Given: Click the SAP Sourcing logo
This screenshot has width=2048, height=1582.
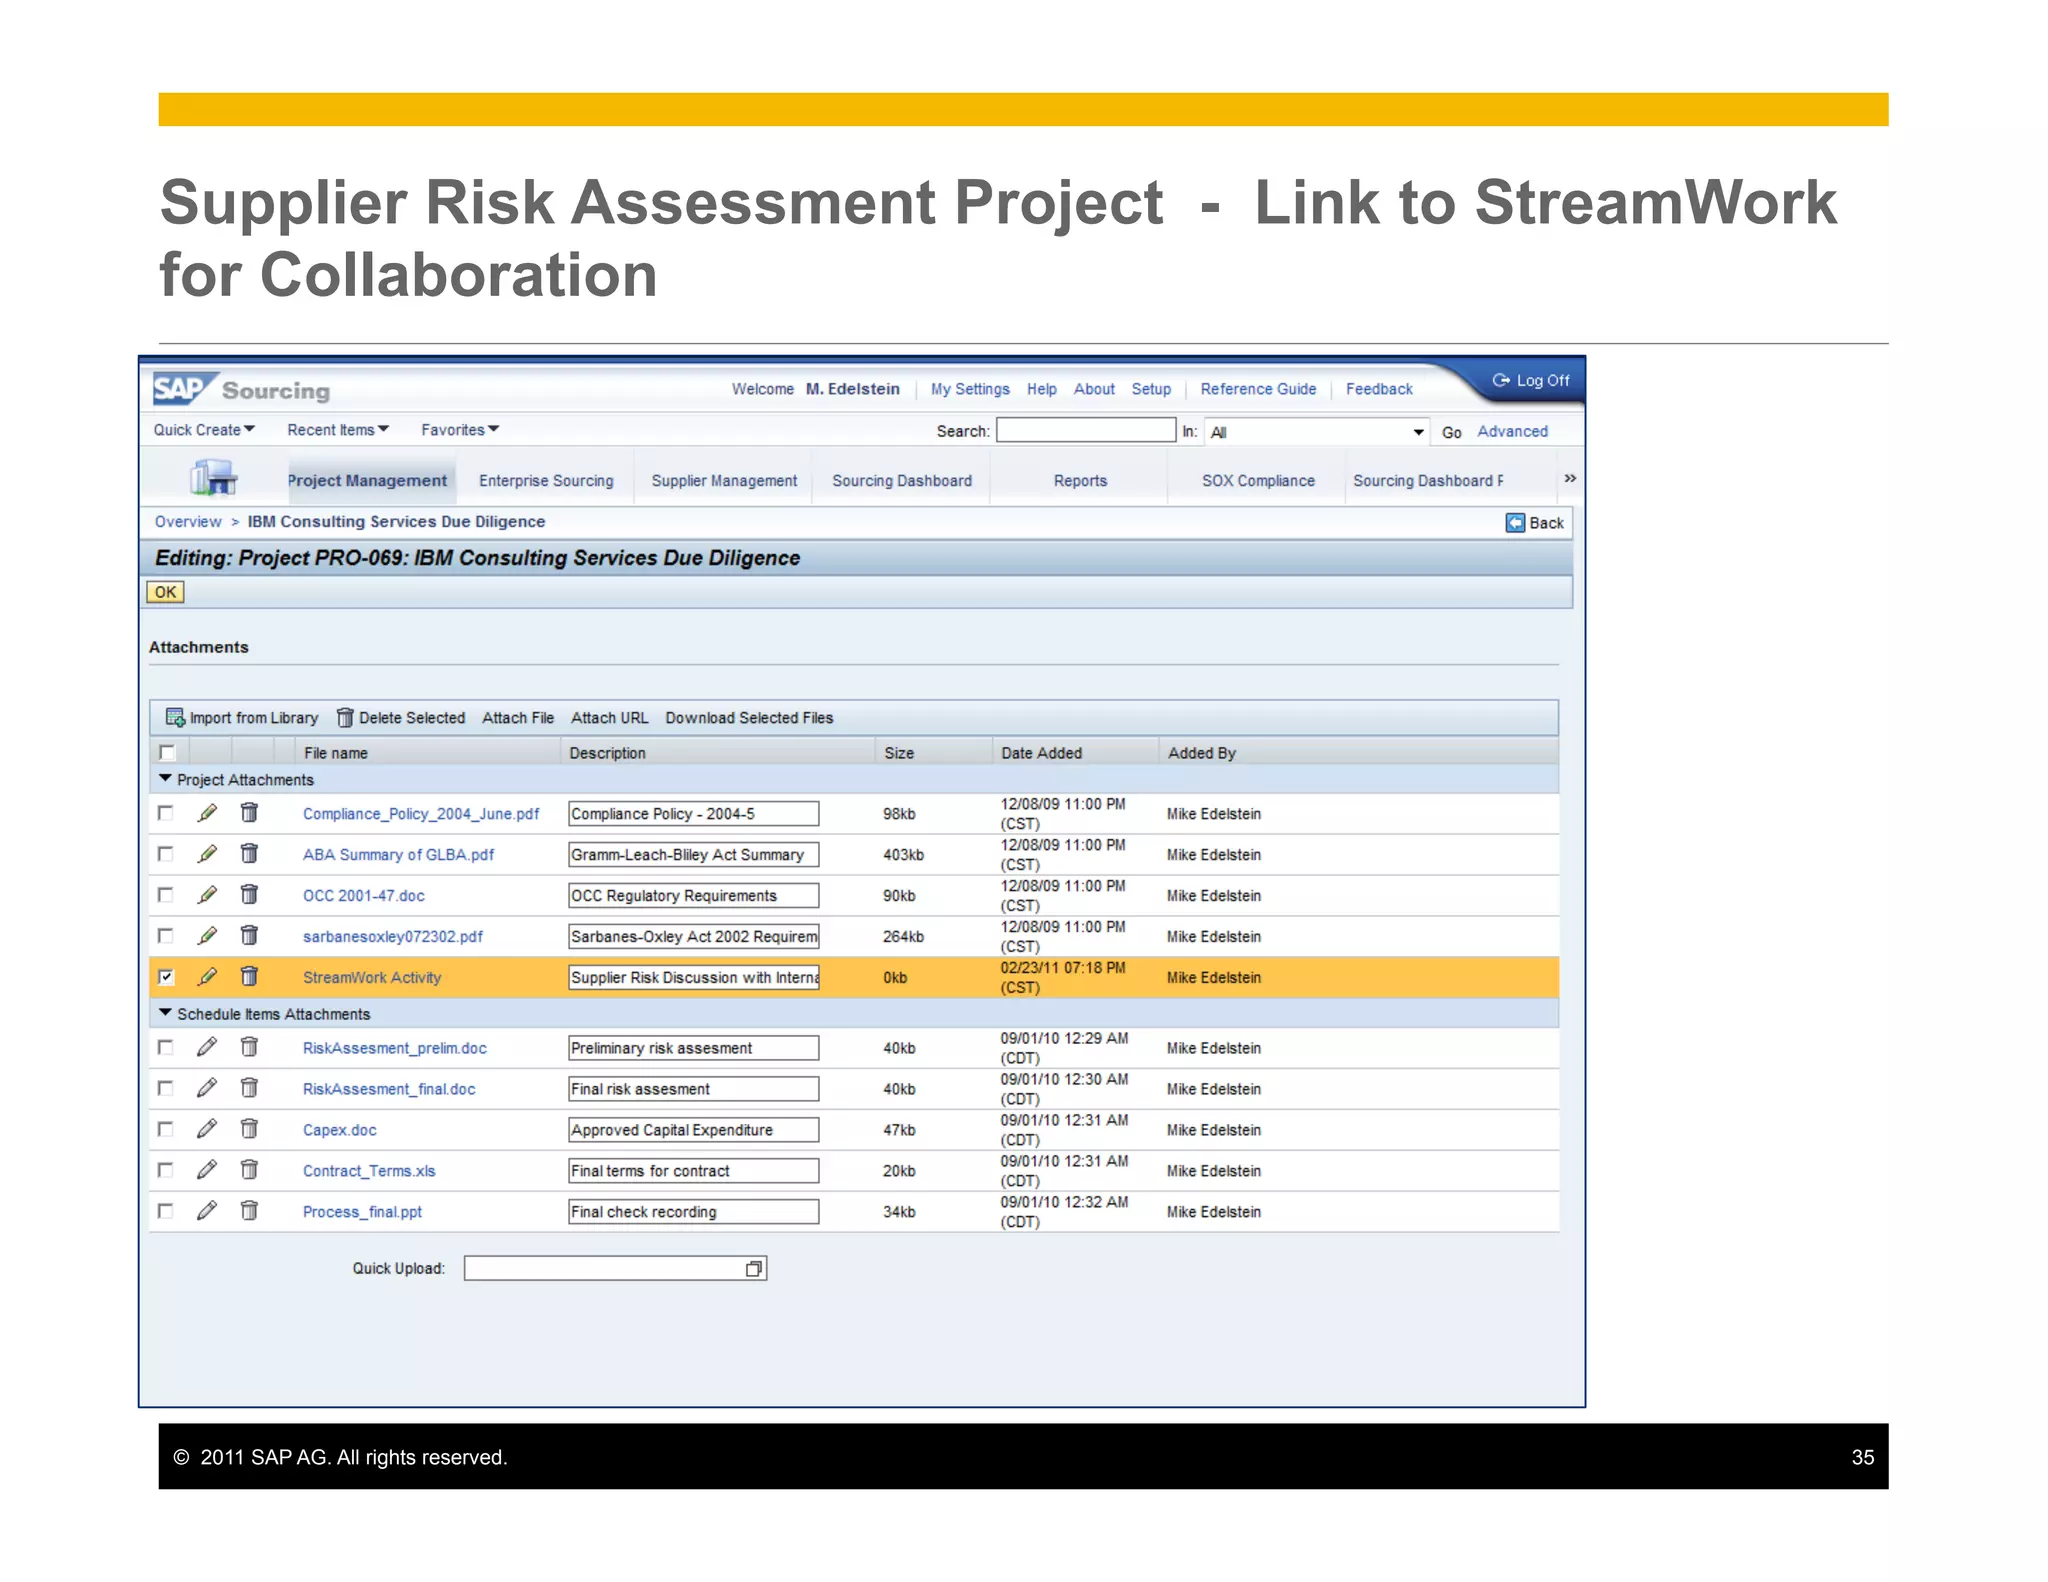Looking at the screenshot, I should pyautogui.click(x=241, y=389).
